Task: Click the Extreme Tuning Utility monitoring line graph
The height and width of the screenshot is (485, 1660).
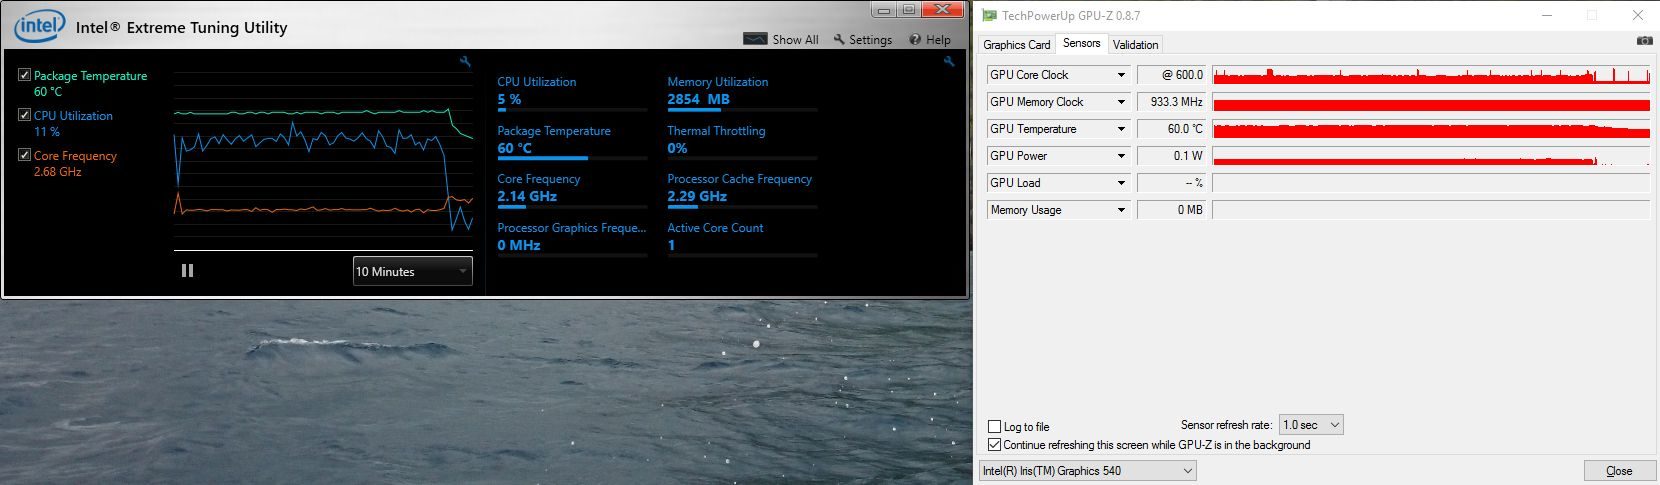Action: [x=324, y=160]
